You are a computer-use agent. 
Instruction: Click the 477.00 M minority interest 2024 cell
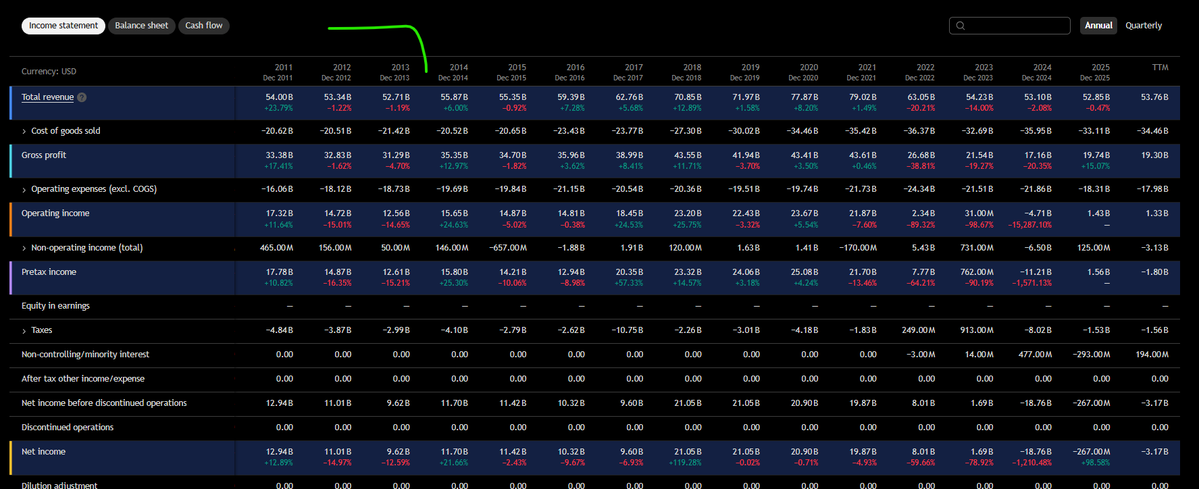click(x=1036, y=354)
